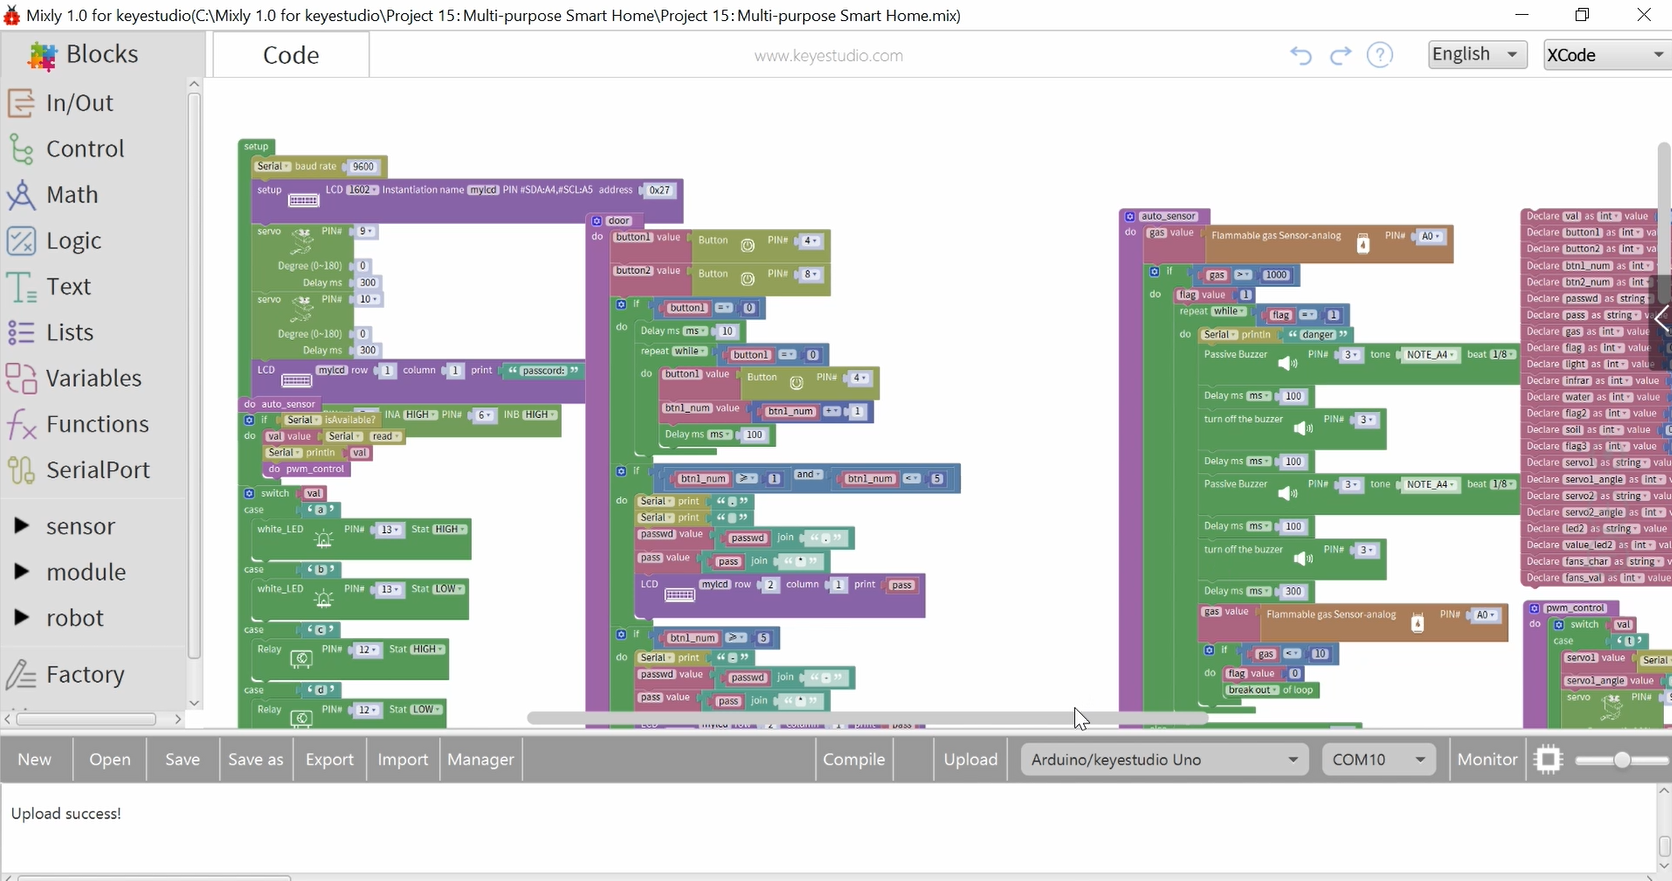Image resolution: width=1672 pixels, height=881 pixels.
Task: Switch to the Code tab
Action: (x=290, y=55)
